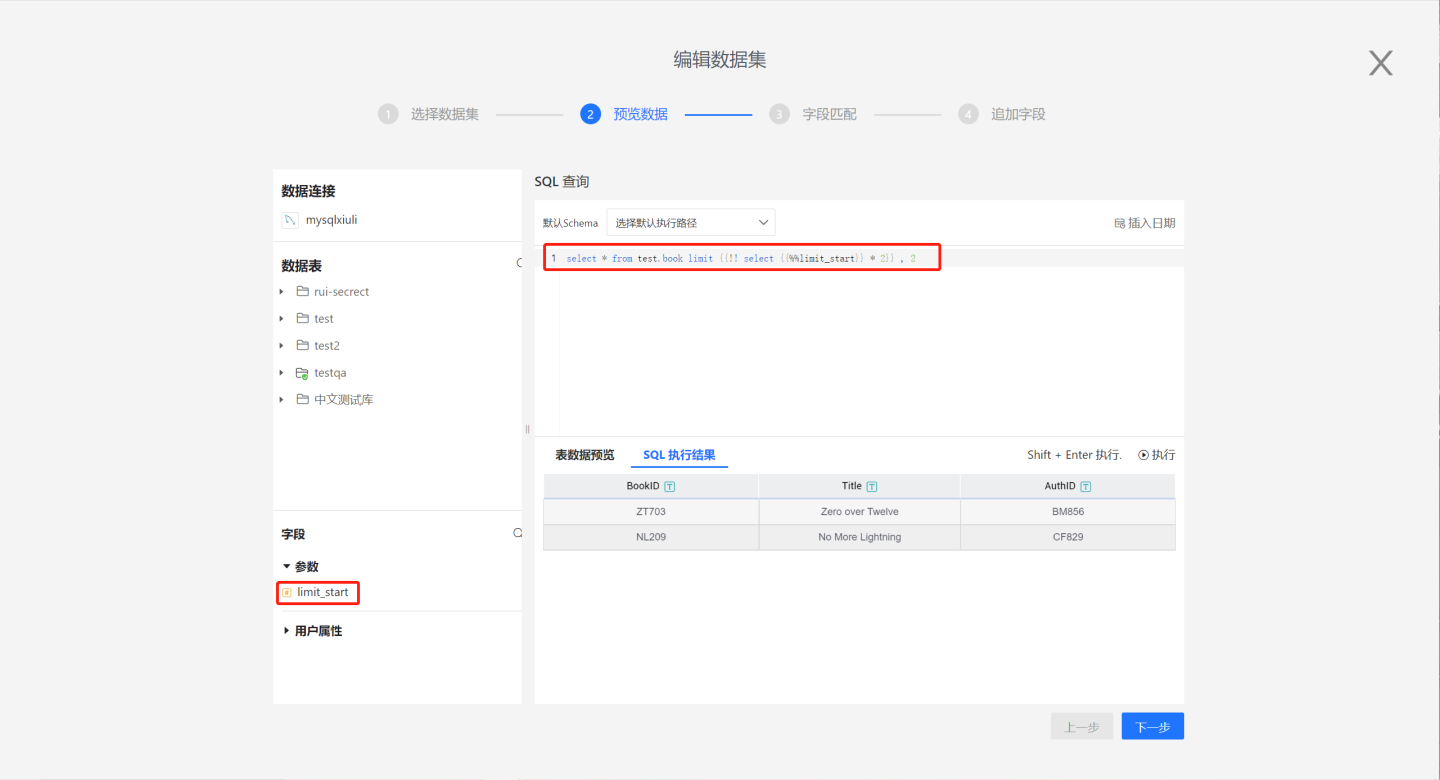Click the text type icon next to Title
The width and height of the screenshot is (1440, 780).
point(872,487)
